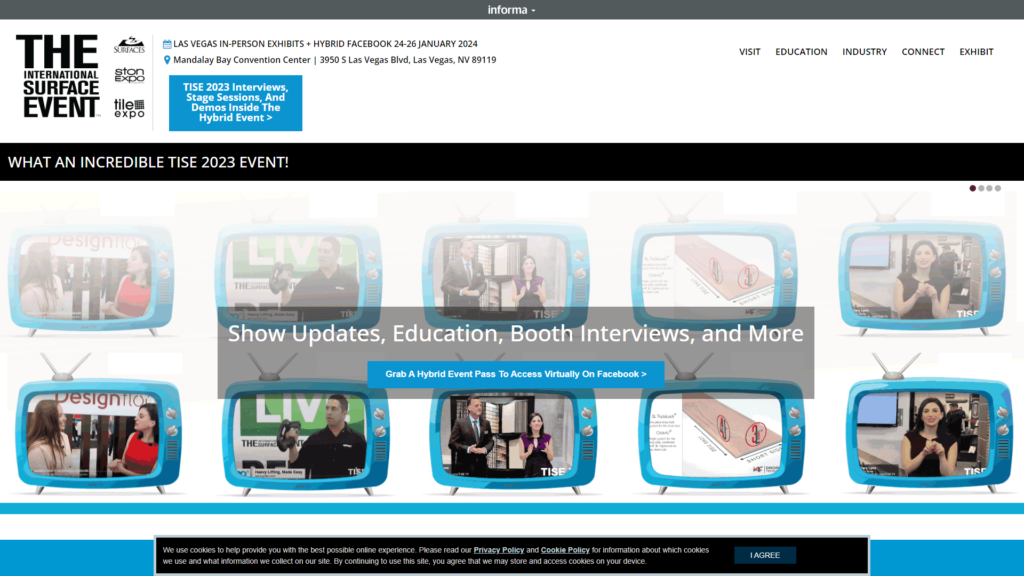Open the Visit menu
The width and height of the screenshot is (1024, 576).
[750, 52]
